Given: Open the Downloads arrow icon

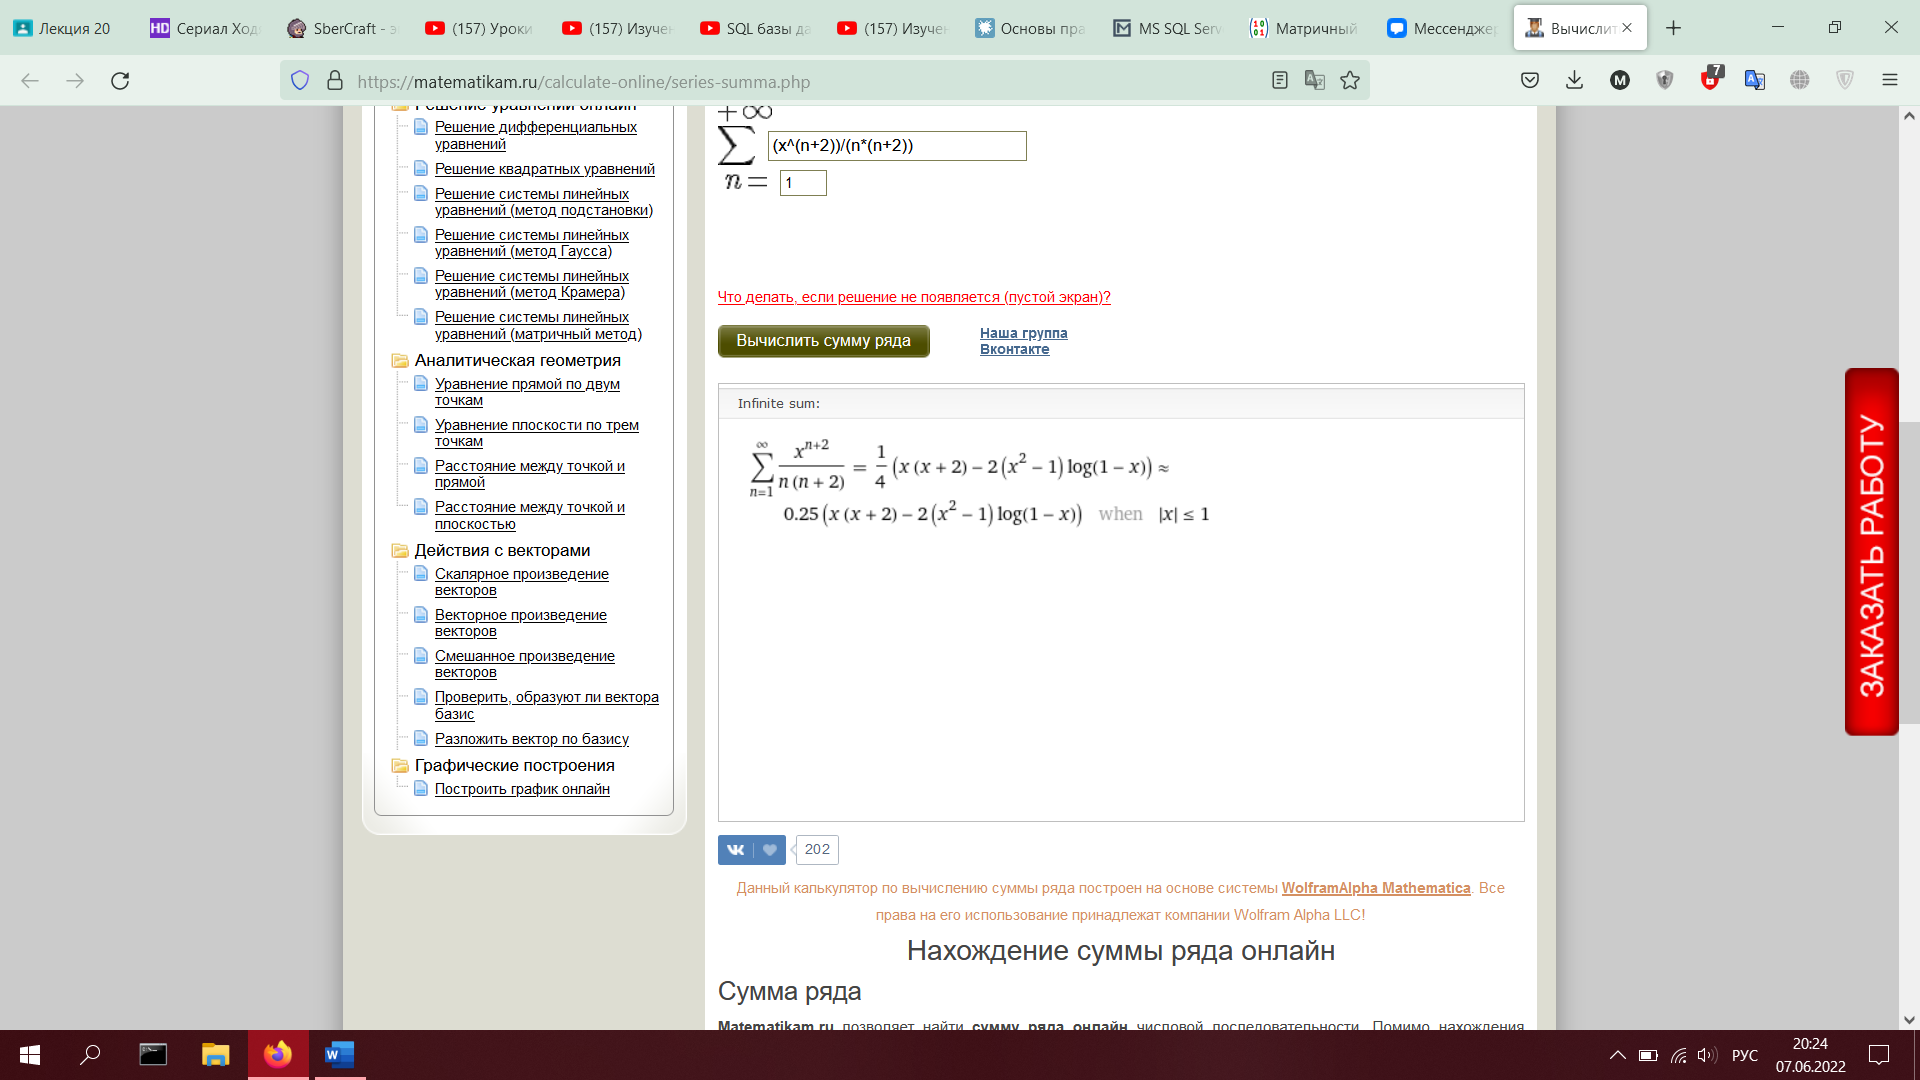Looking at the screenshot, I should point(1574,81).
